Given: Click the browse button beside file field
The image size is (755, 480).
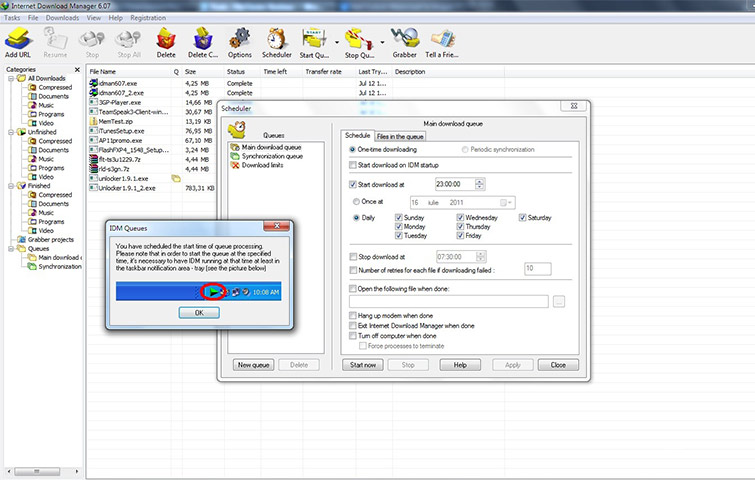Looking at the screenshot, I should [x=559, y=302].
